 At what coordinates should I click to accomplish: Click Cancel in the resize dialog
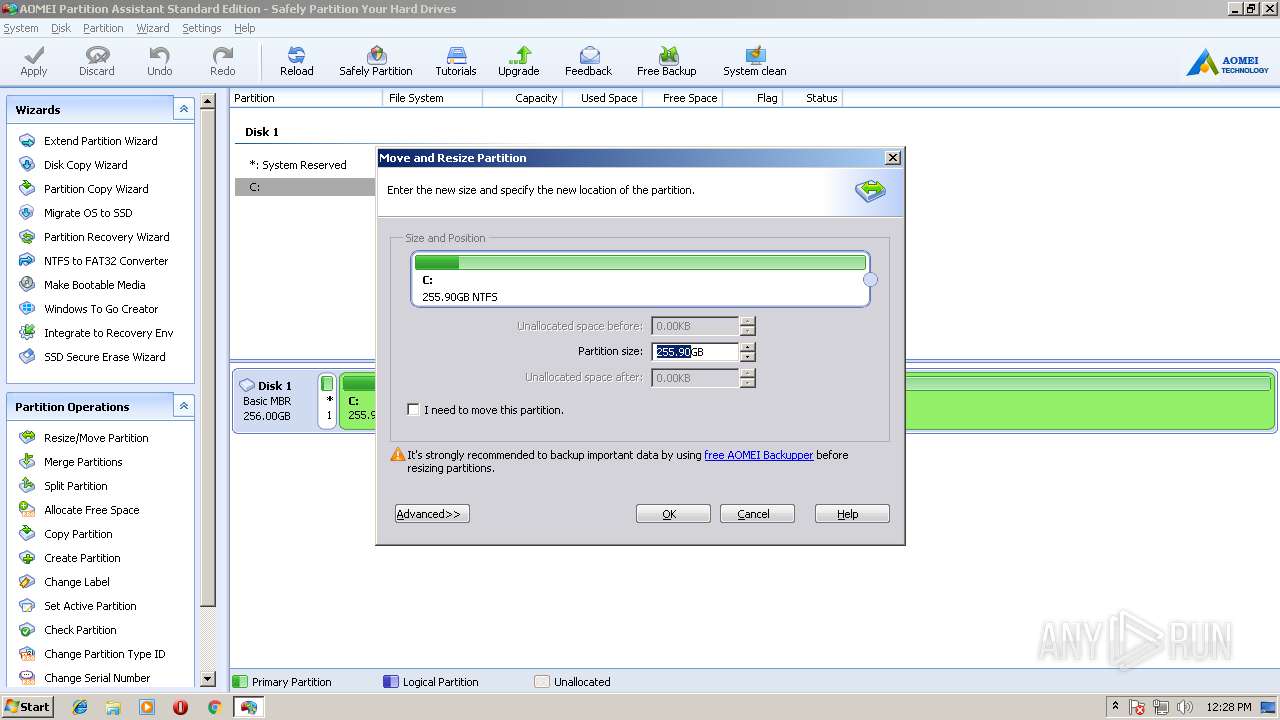click(x=757, y=514)
